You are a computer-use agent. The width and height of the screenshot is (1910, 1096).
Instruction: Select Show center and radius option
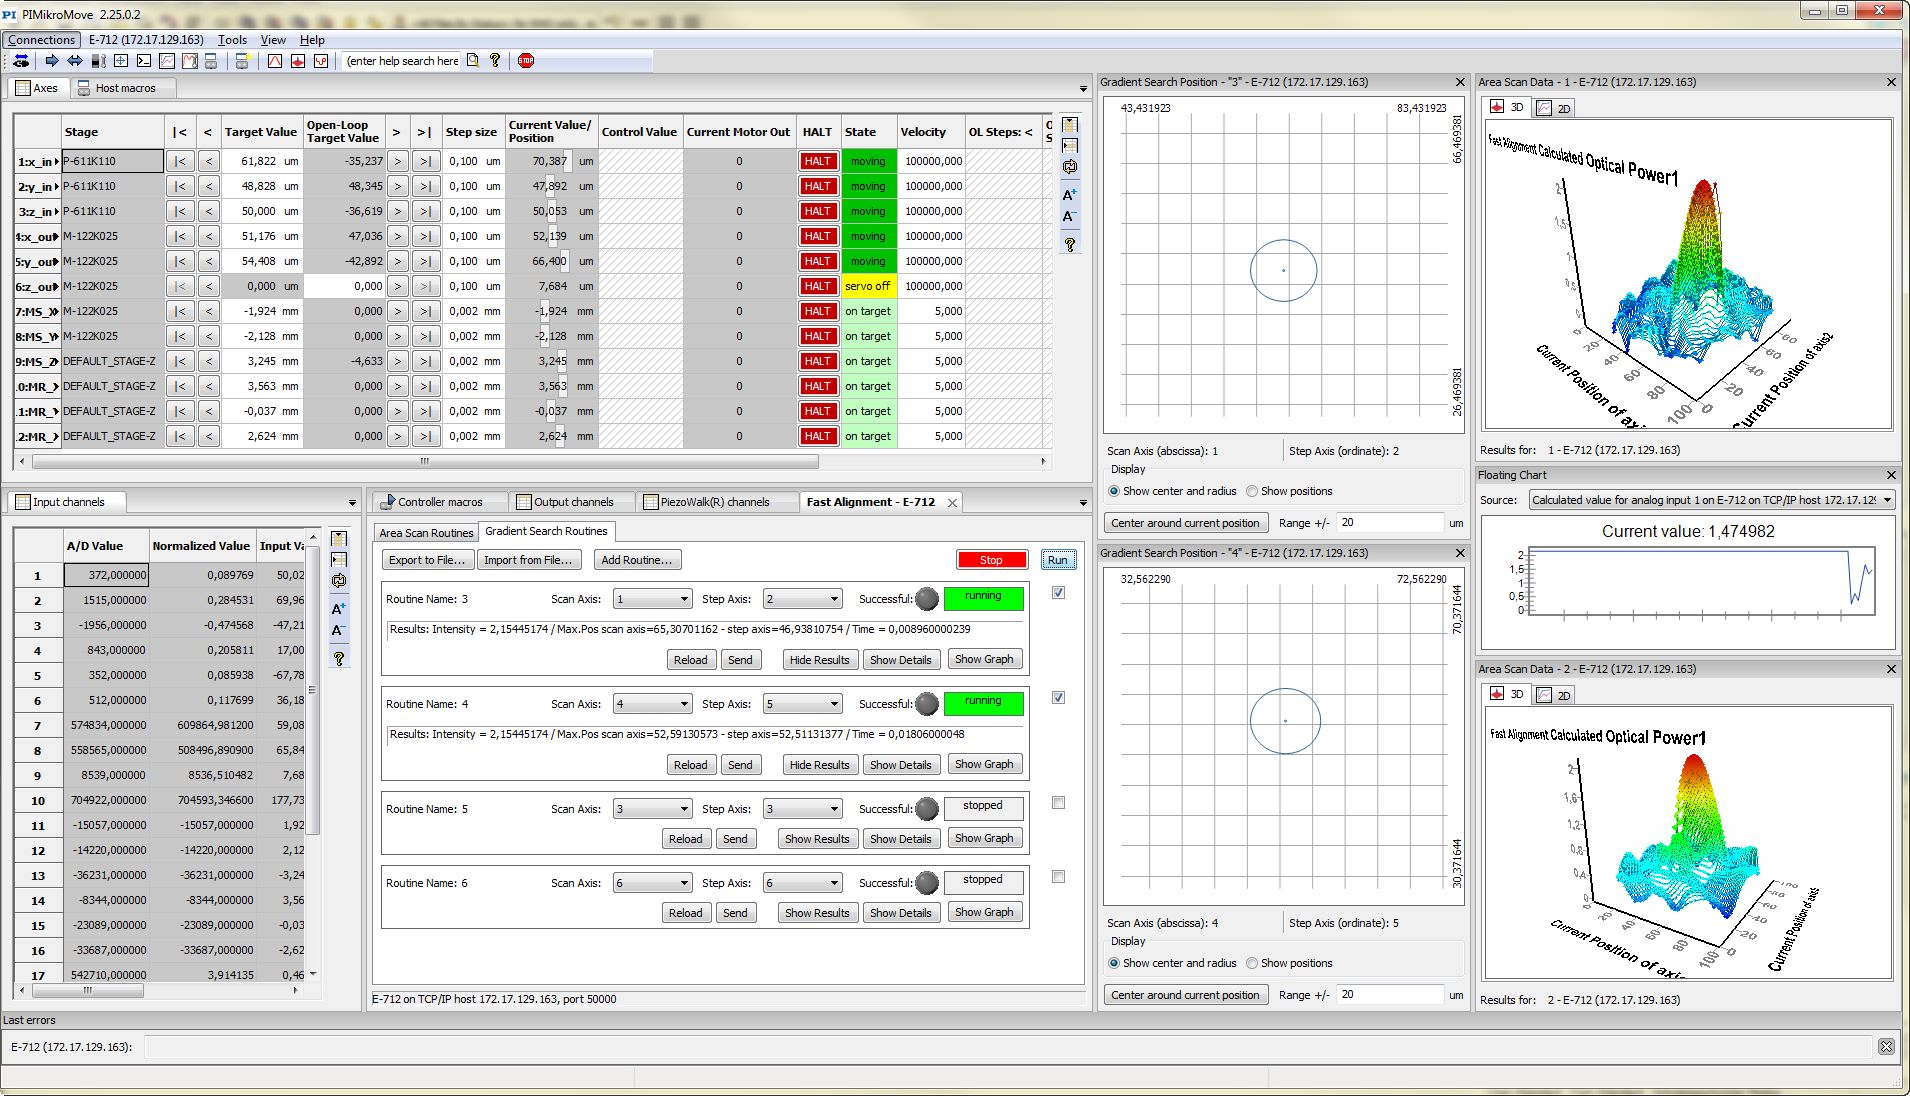tap(1113, 490)
